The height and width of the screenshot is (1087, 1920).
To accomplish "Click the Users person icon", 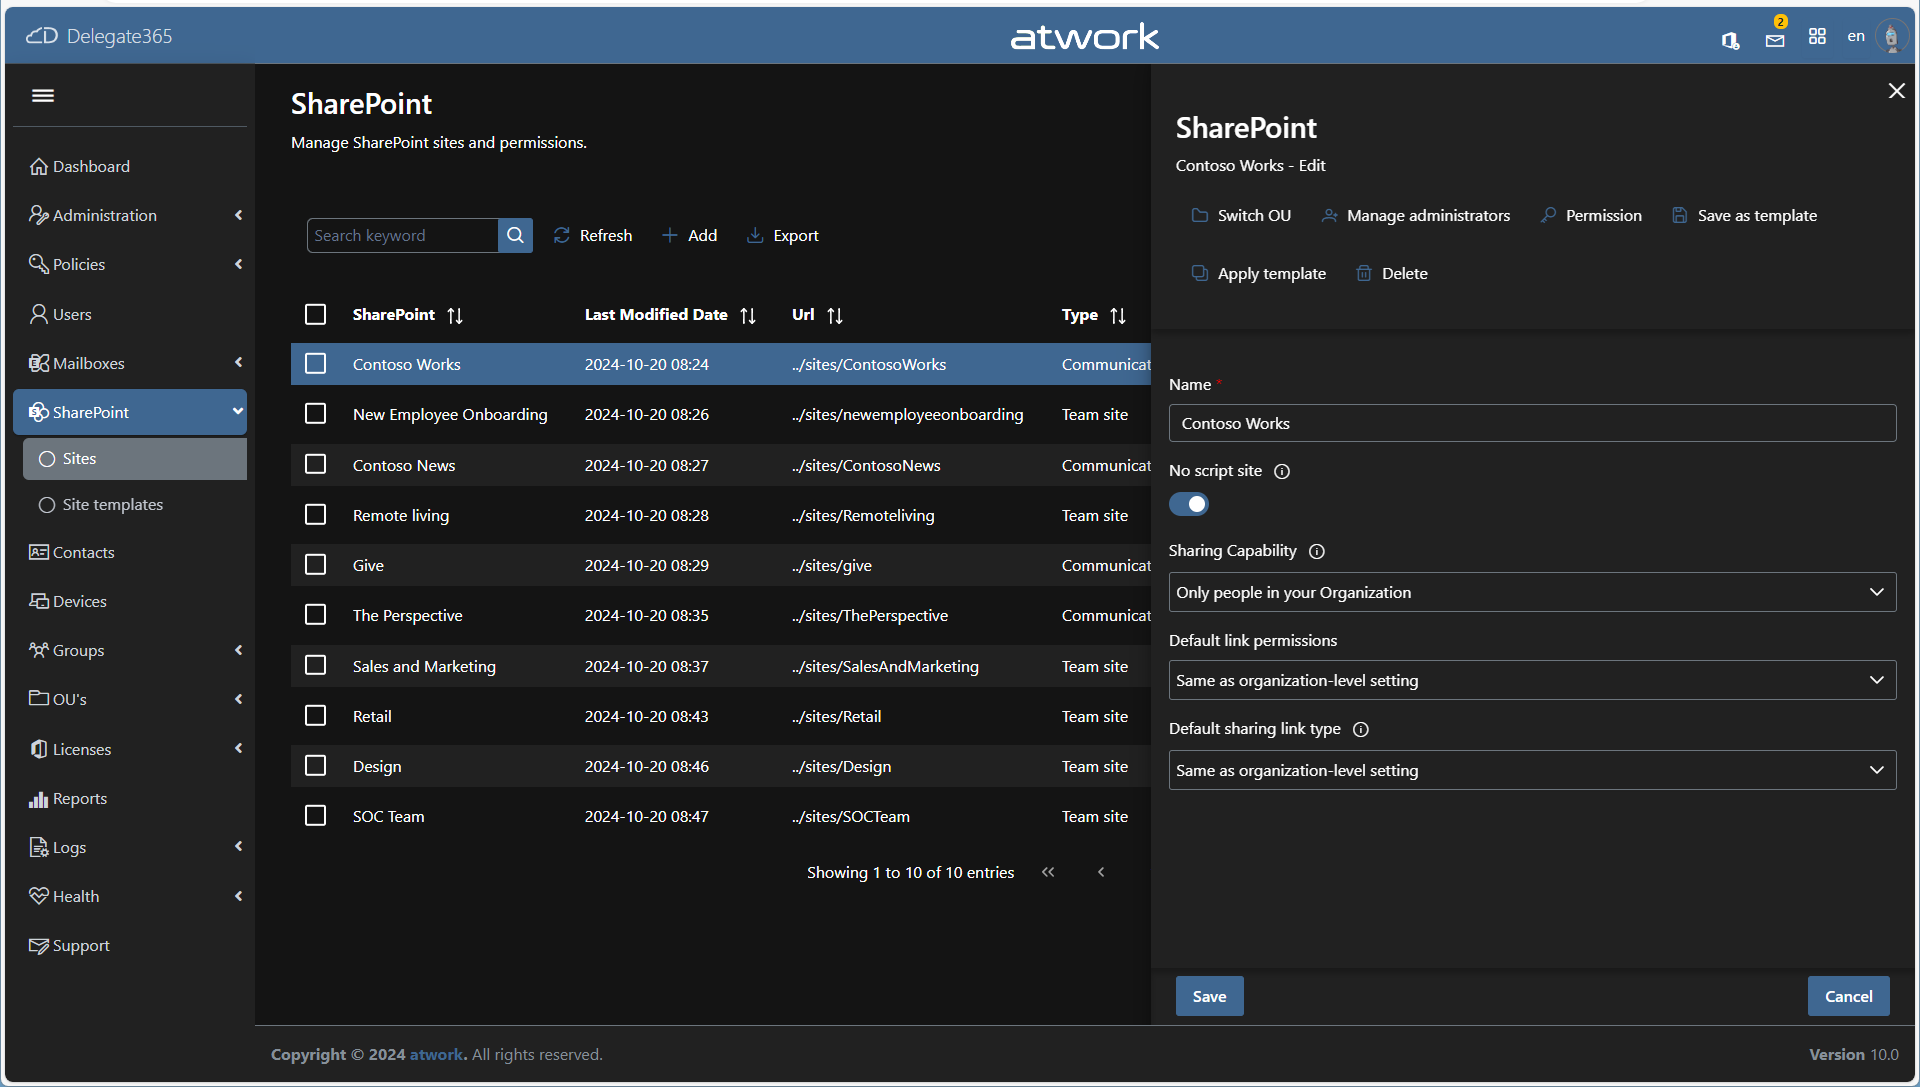I will tap(39, 314).
